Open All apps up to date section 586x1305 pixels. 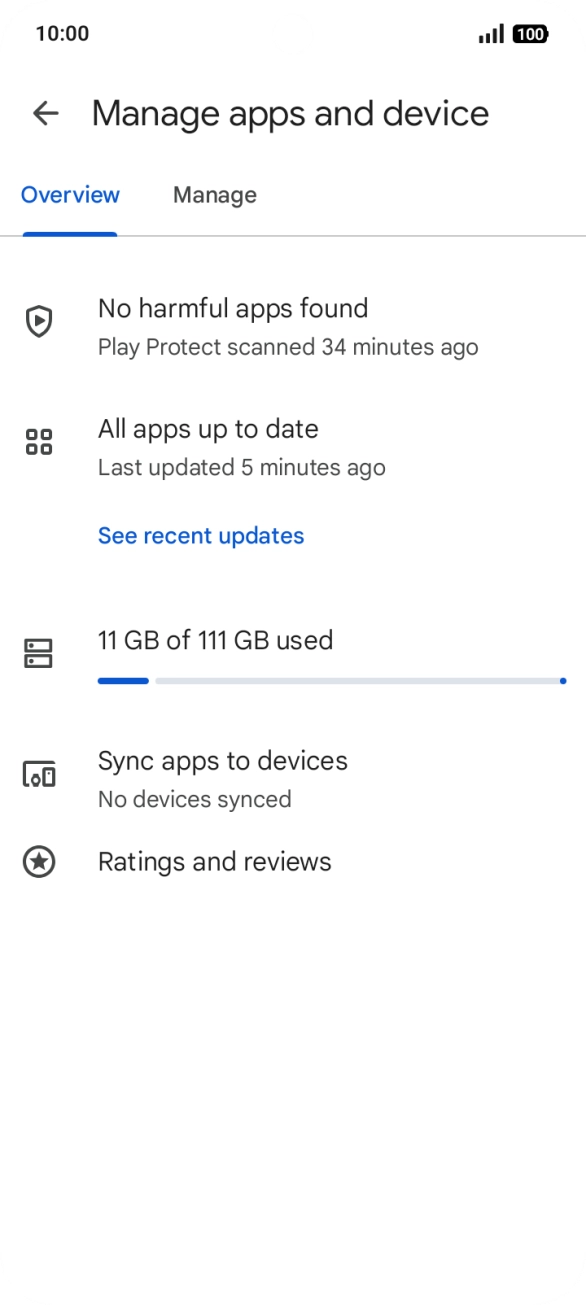click(293, 446)
